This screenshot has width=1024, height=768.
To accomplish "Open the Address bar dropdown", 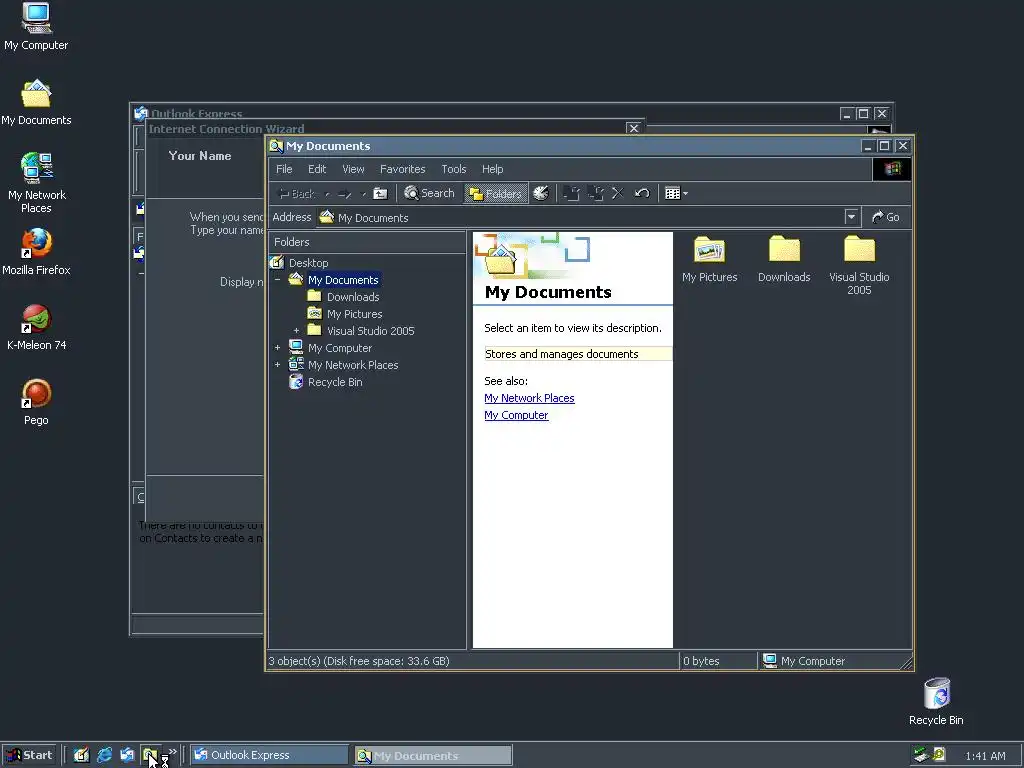I will point(851,217).
